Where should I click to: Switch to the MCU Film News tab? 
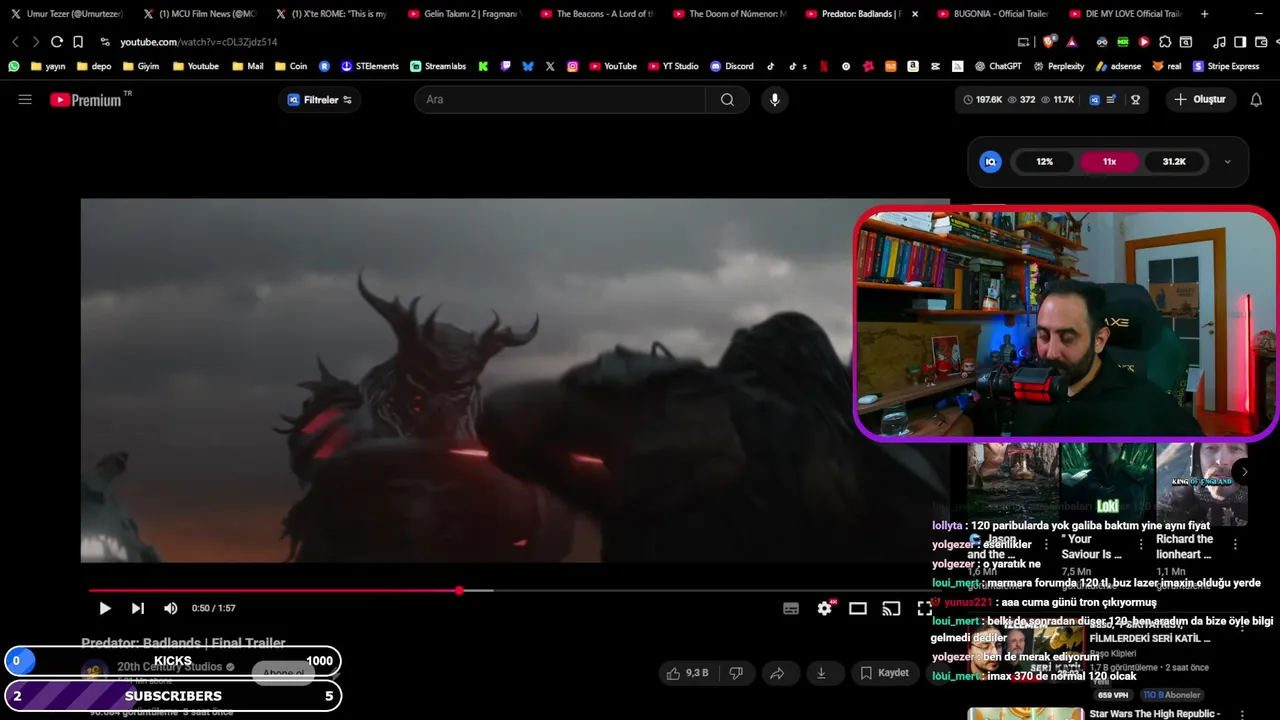point(200,14)
